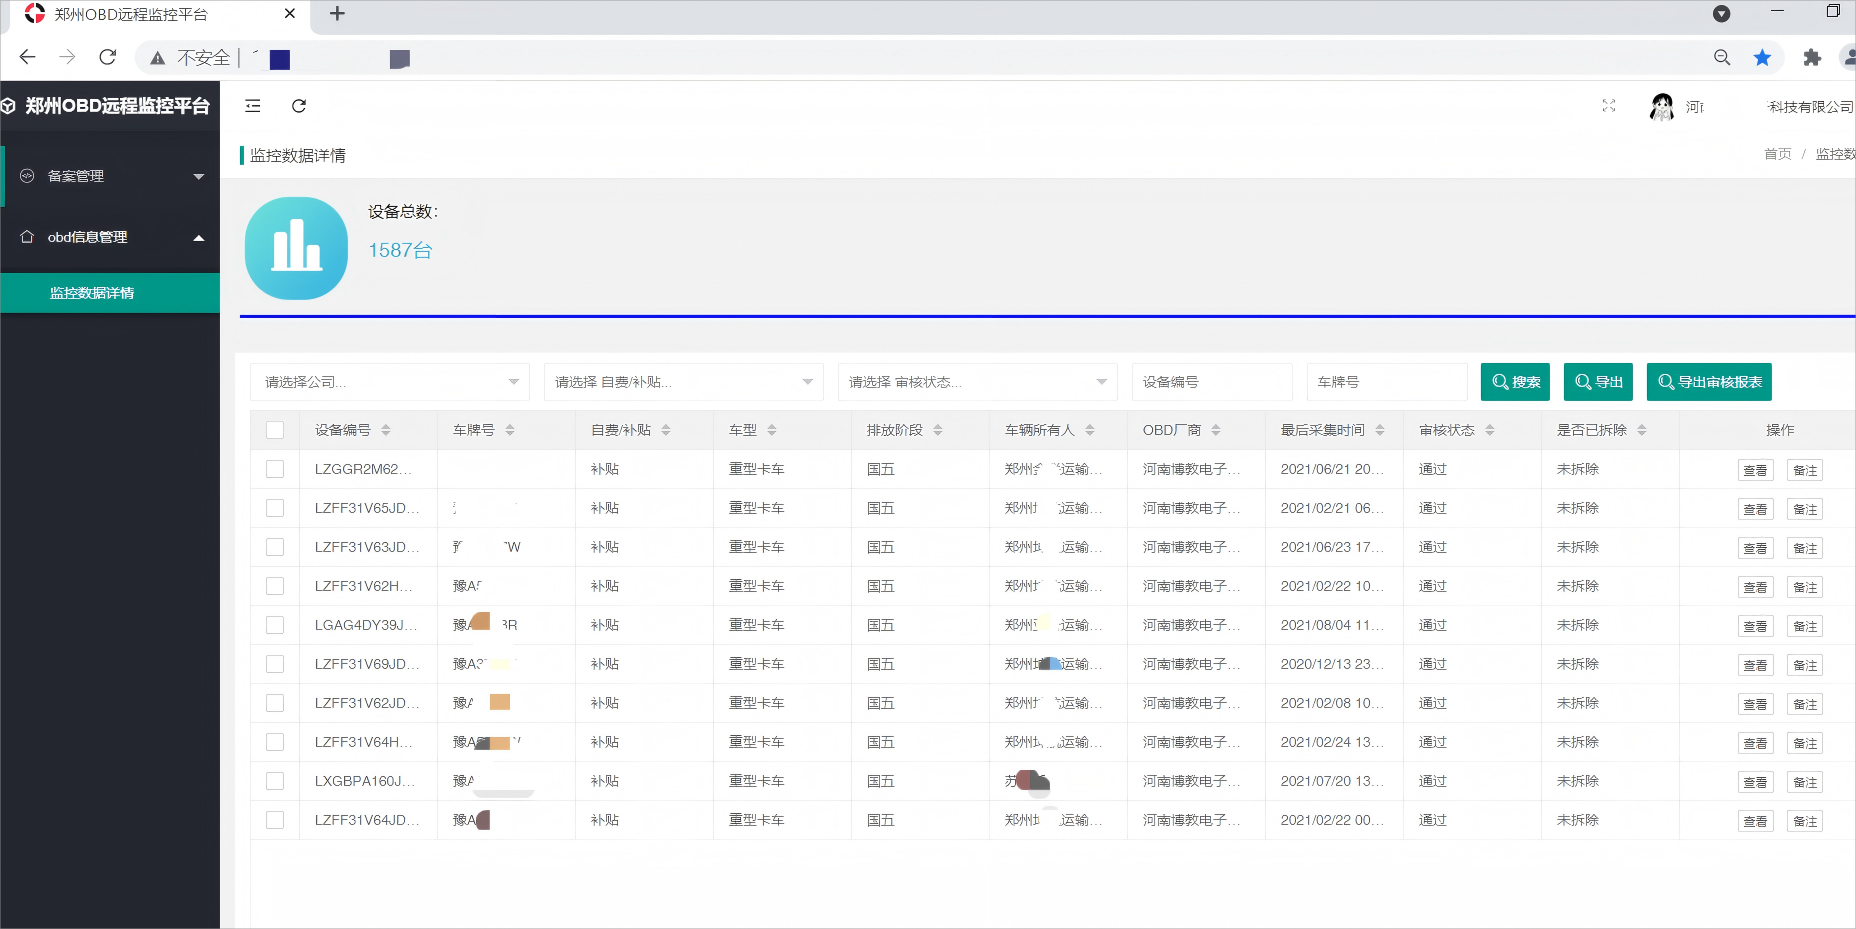Viewport: 1856px width, 929px height.
Task: Sort by 车牌号 column arrows
Action: coord(510,430)
